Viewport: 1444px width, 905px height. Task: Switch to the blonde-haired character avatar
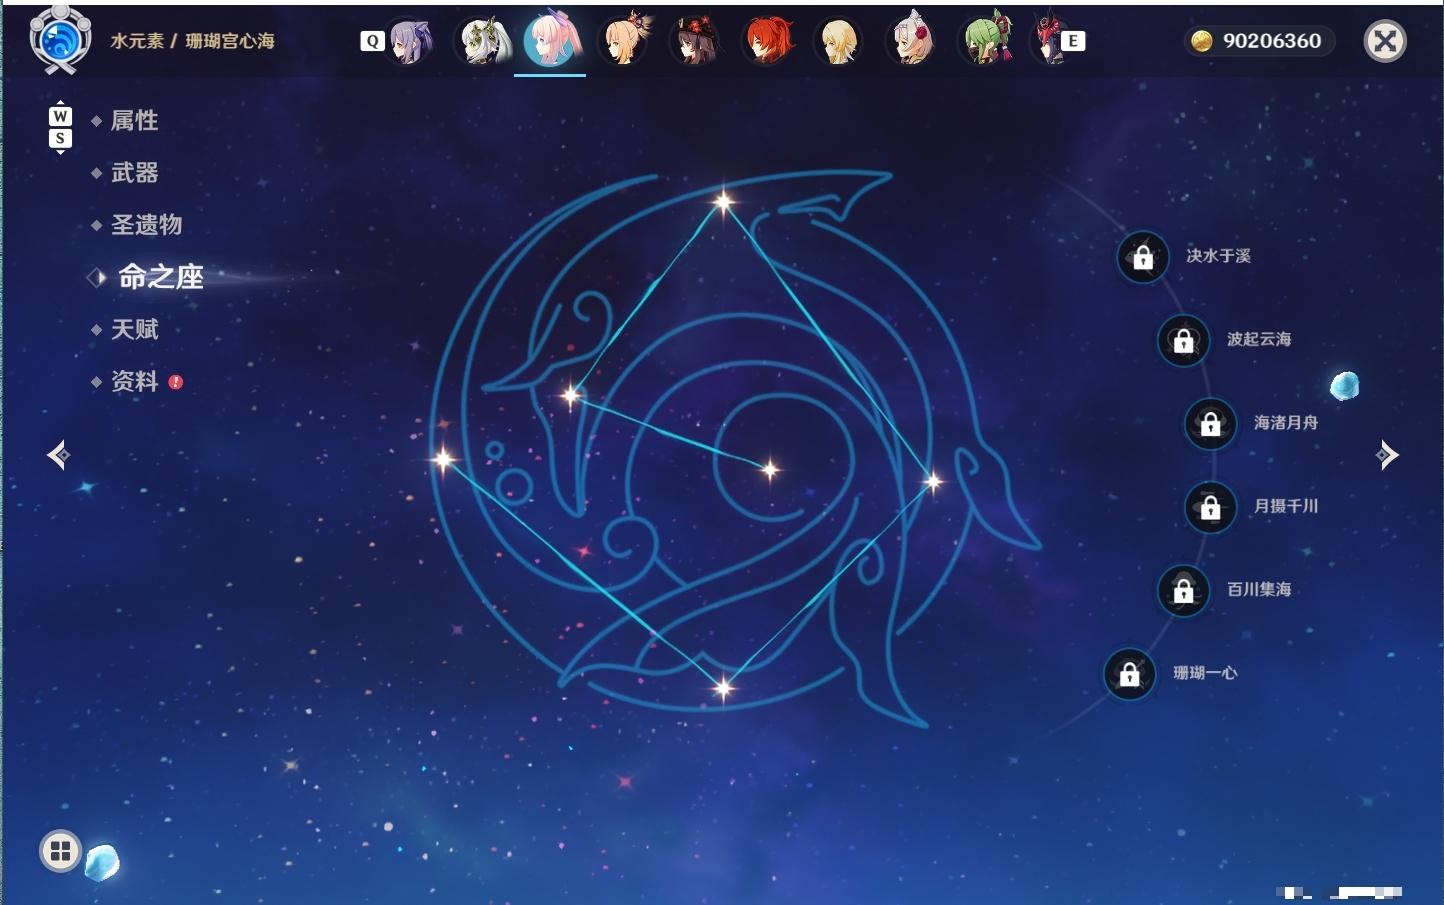pos(839,41)
